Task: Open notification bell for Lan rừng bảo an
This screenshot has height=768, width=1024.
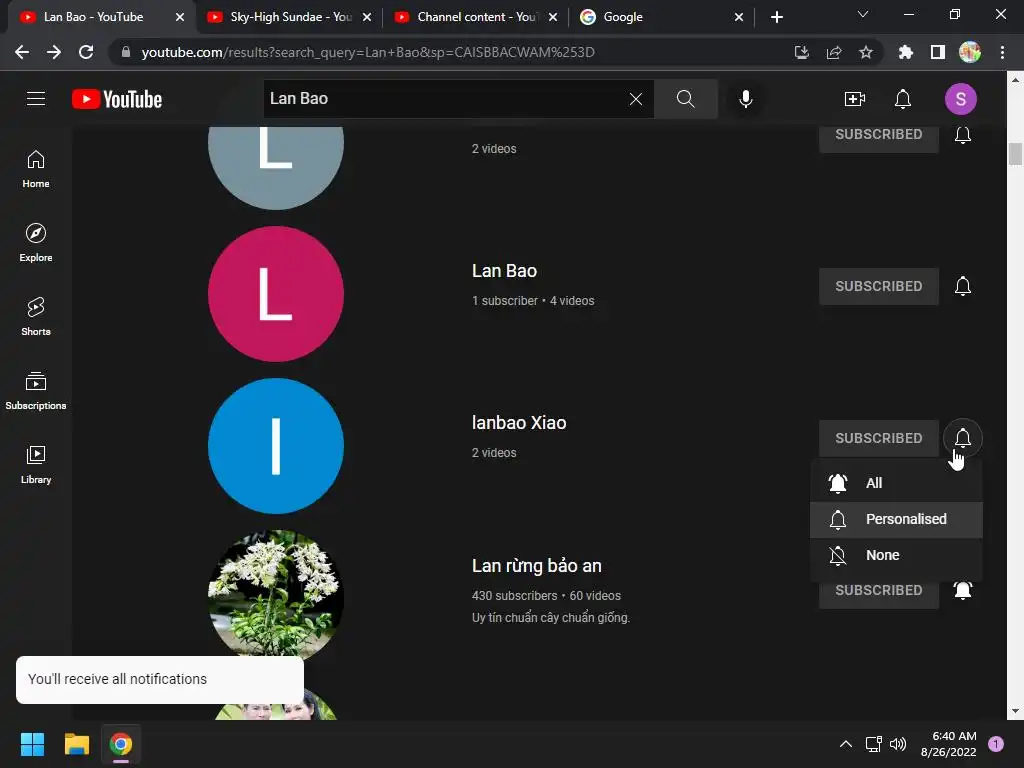Action: (x=962, y=590)
